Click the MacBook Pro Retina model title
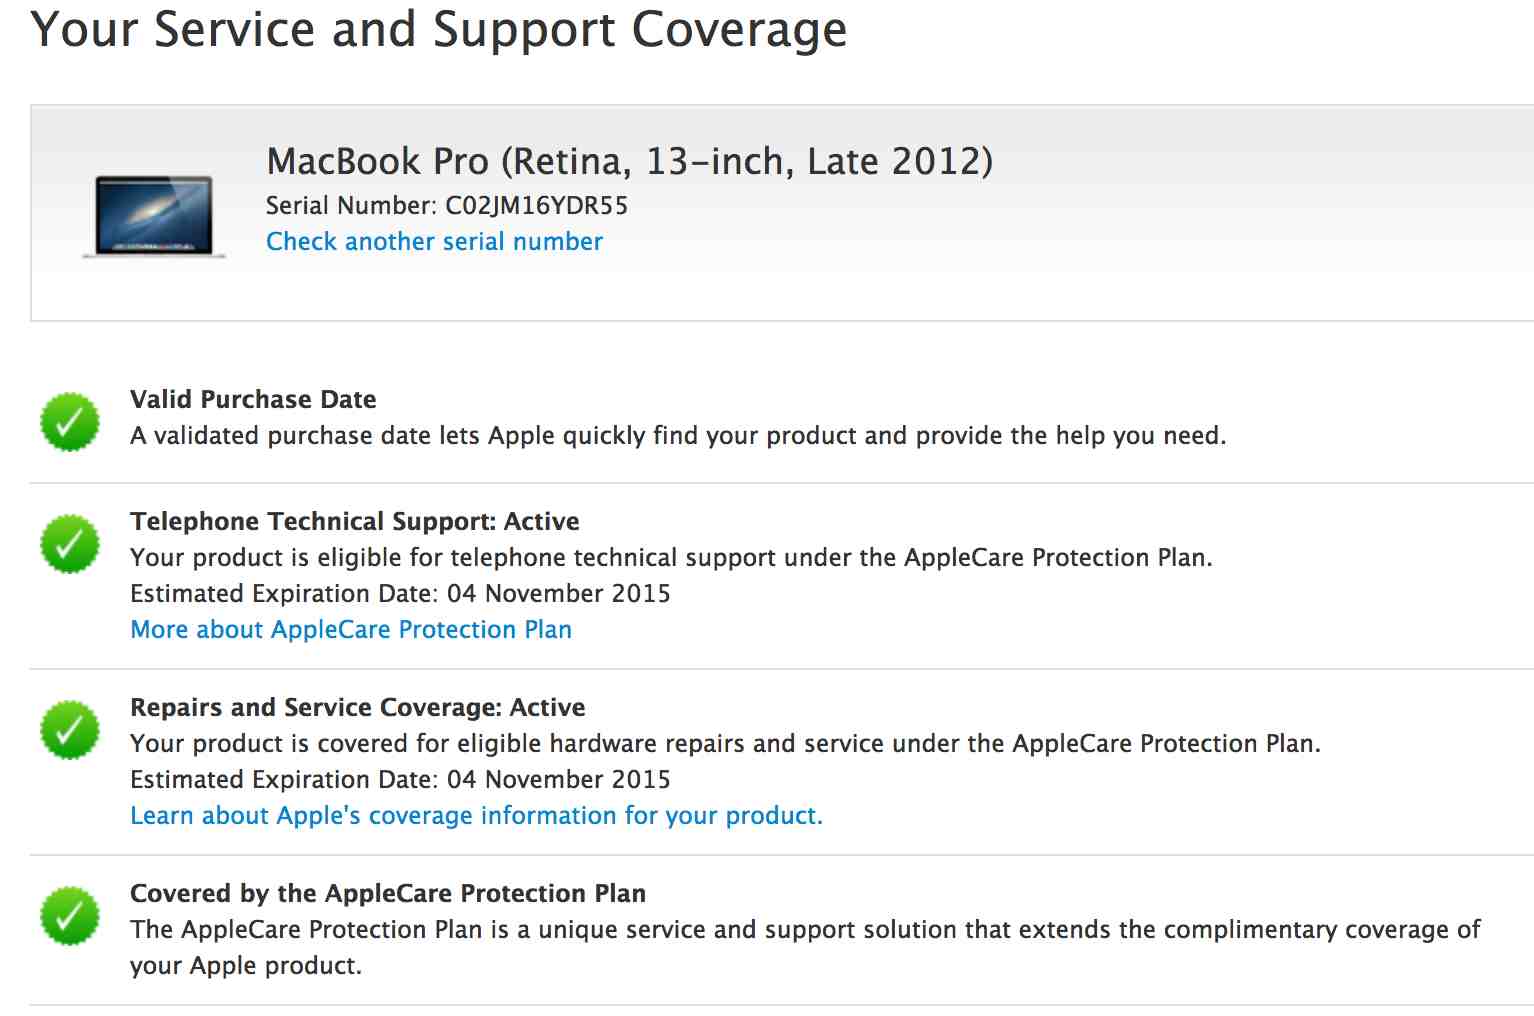1534x1016 pixels. pos(630,162)
